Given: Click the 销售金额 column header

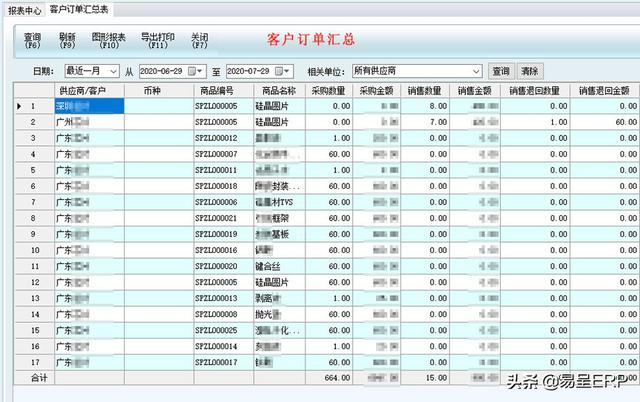Looking at the screenshot, I should tap(476, 90).
